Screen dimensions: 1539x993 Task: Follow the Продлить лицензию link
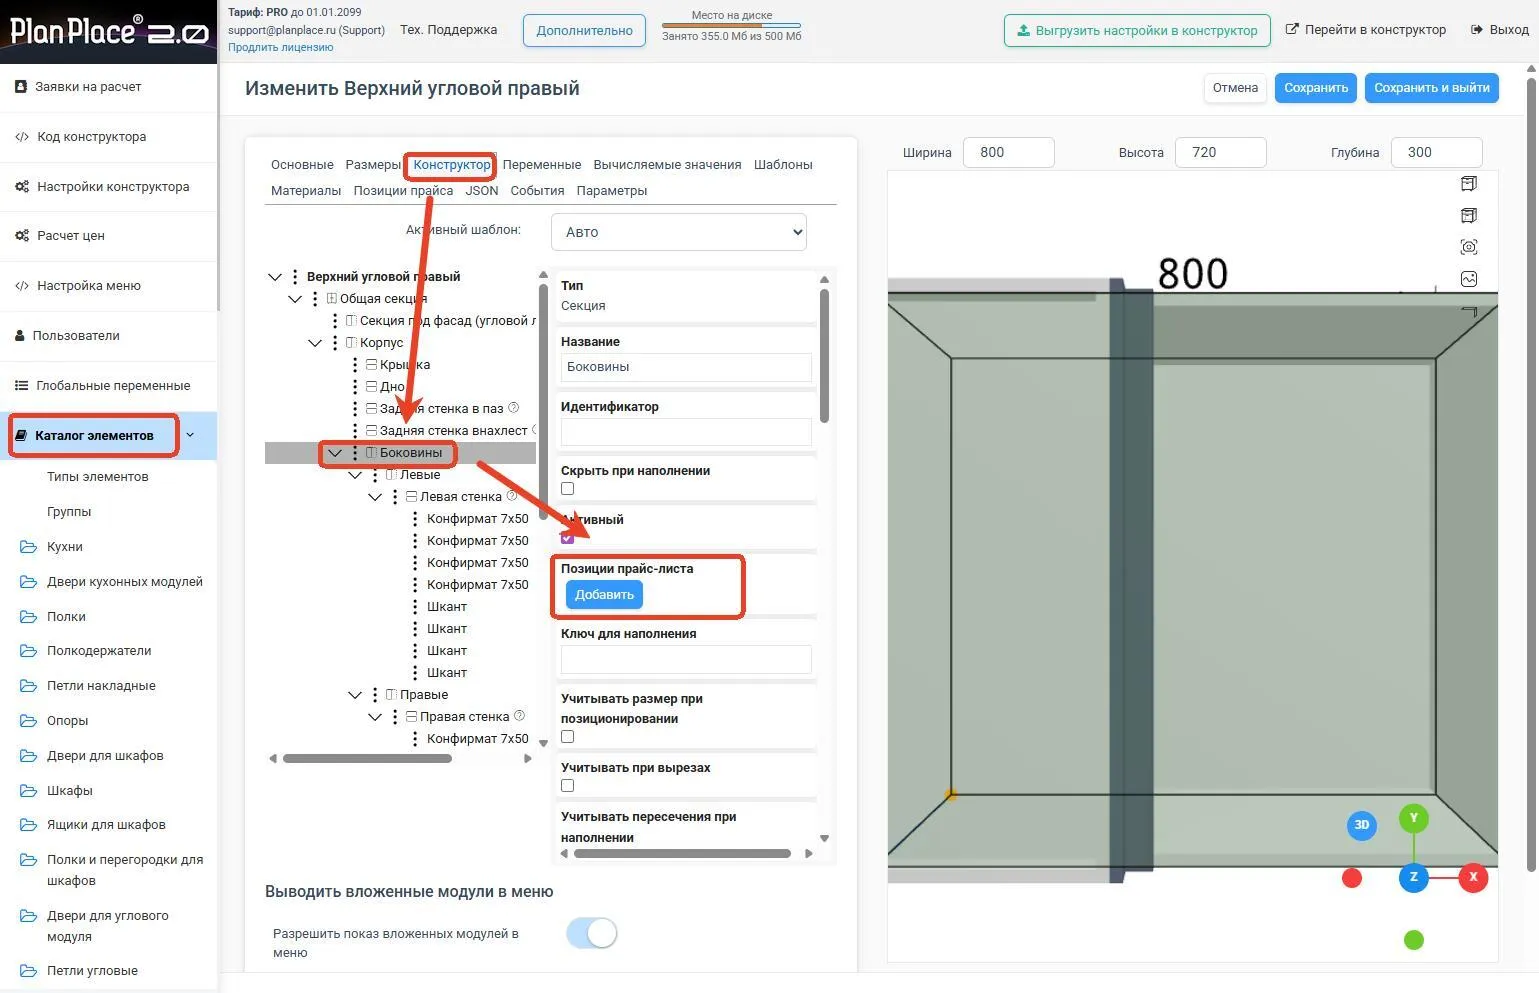(x=280, y=47)
